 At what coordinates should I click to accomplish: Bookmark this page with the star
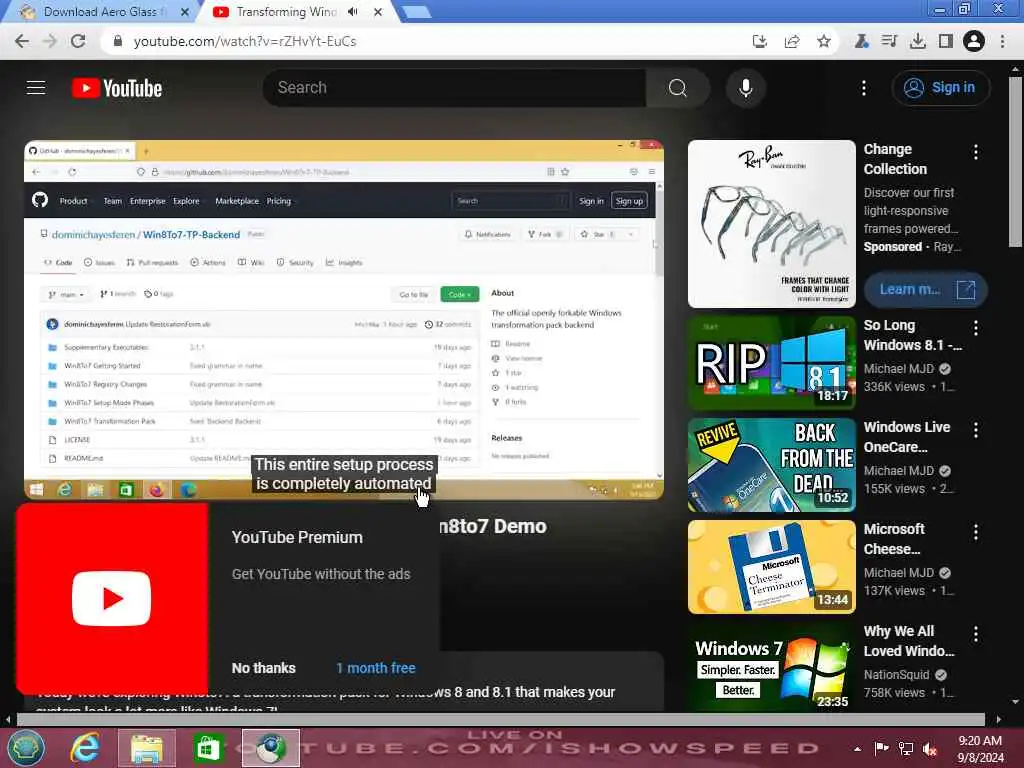pyautogui.click(x=824, y=41)
